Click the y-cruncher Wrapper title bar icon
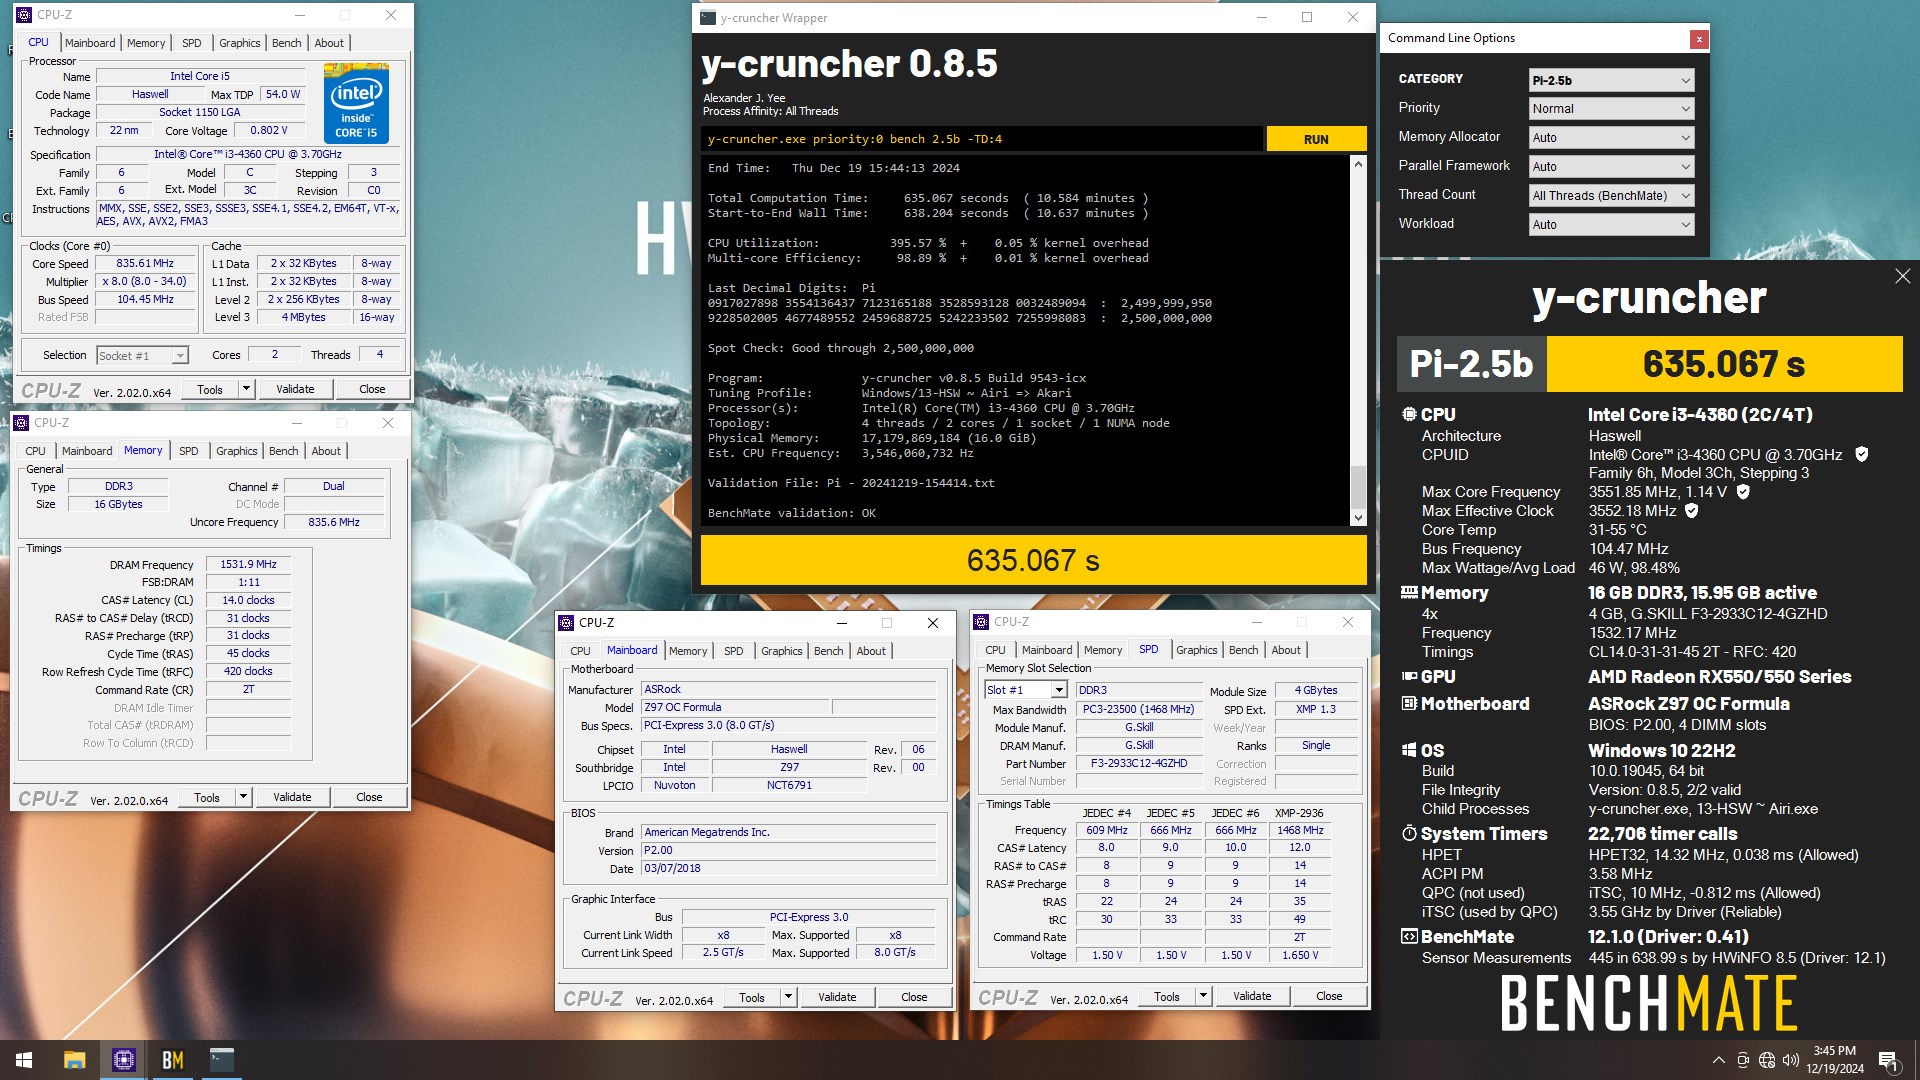The width and height of the screenshot is (1920, 1080). coord(707,18)
